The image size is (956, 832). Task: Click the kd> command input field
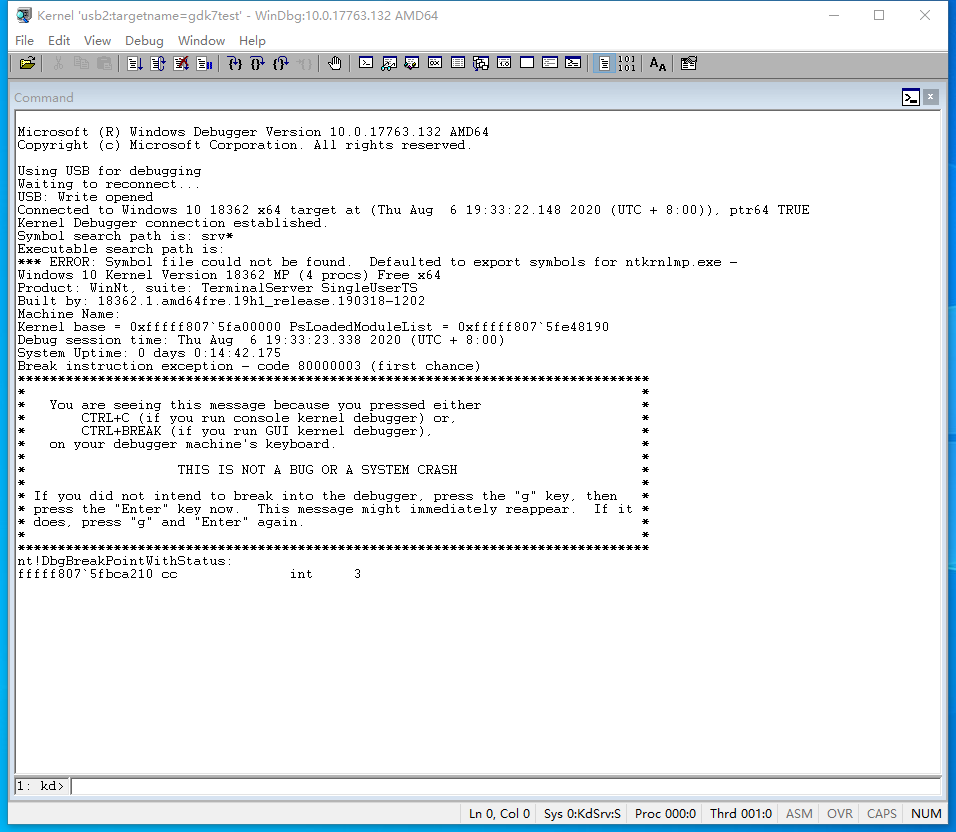coord(506,786)
